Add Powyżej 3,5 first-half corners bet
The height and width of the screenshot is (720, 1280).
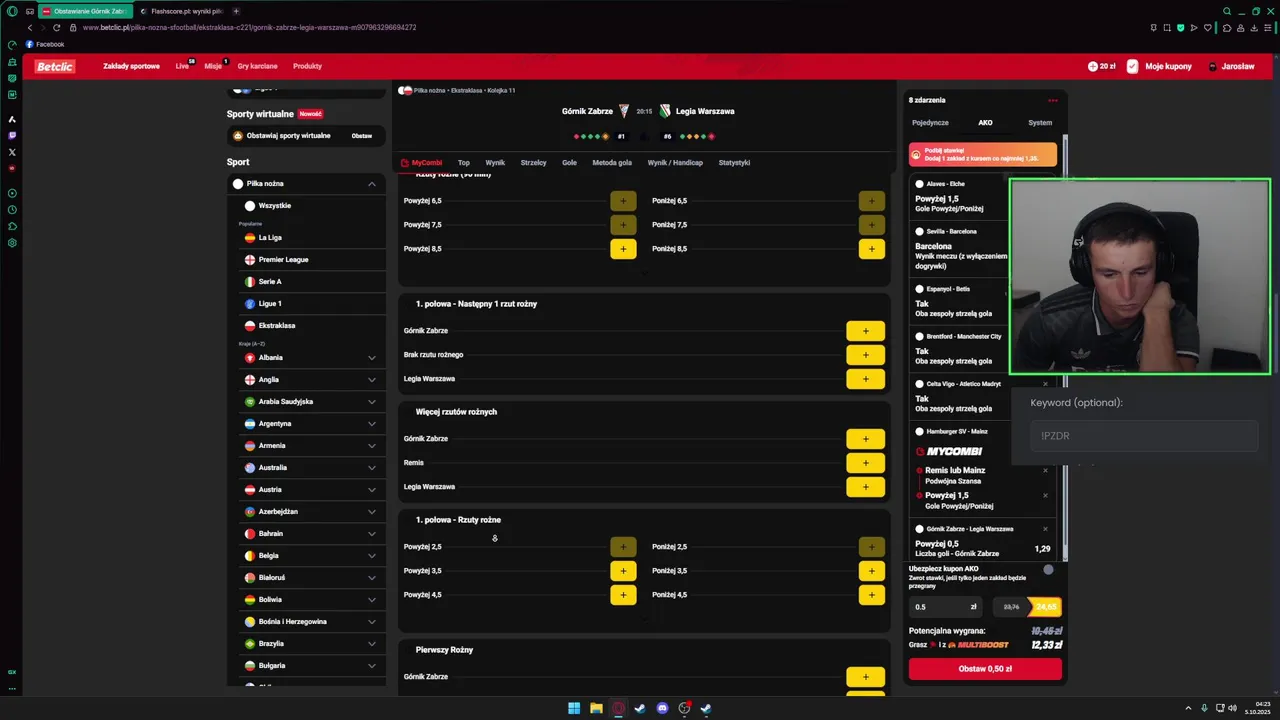tap(623, 571)
